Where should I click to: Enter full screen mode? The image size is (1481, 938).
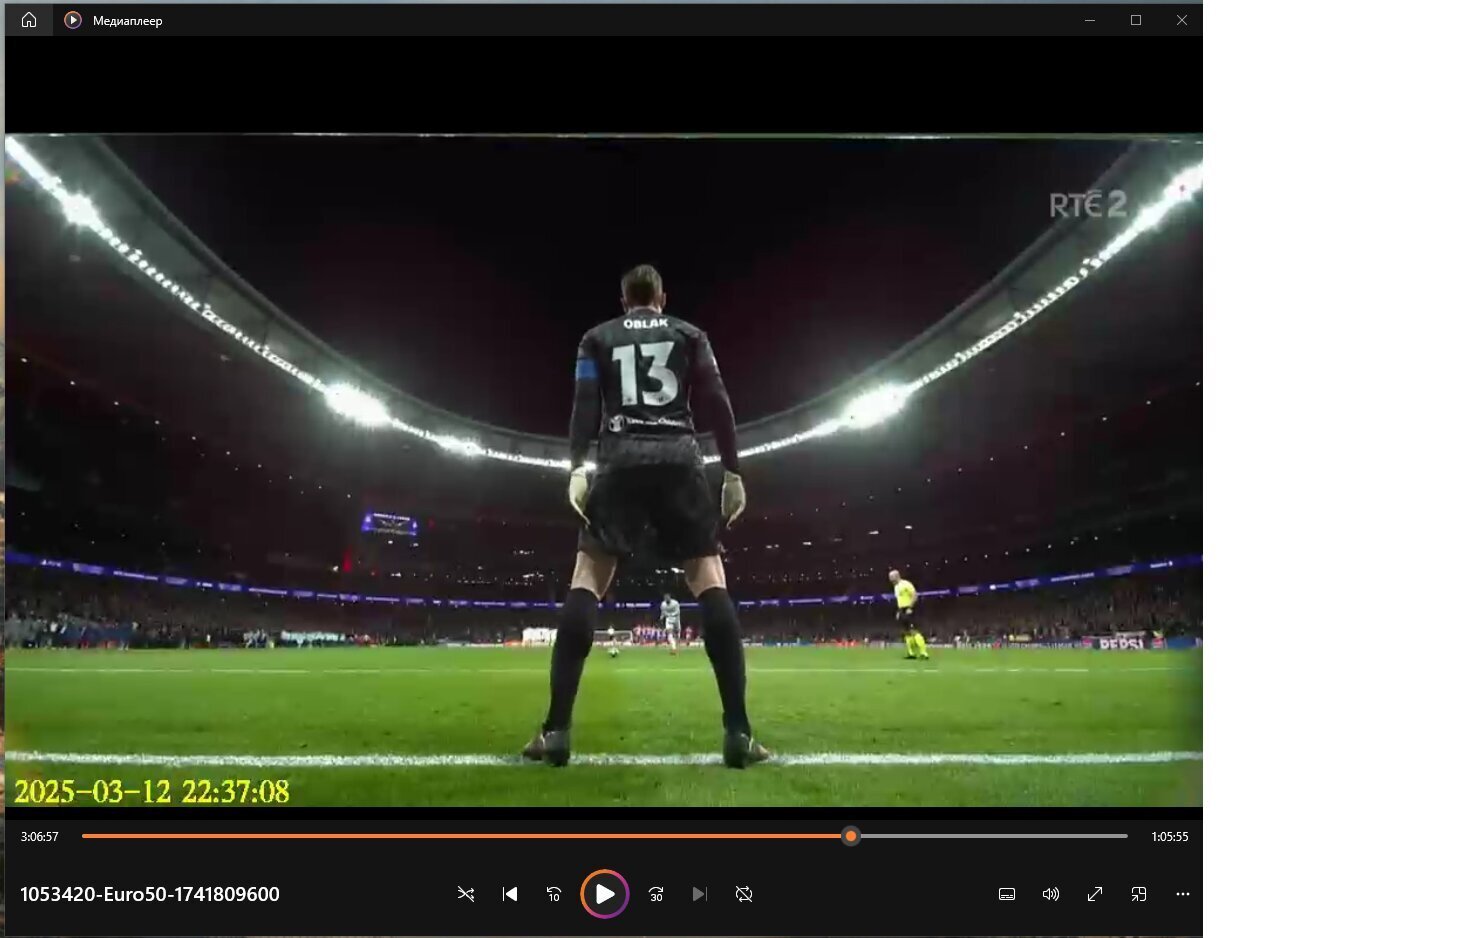(1095, 894)
